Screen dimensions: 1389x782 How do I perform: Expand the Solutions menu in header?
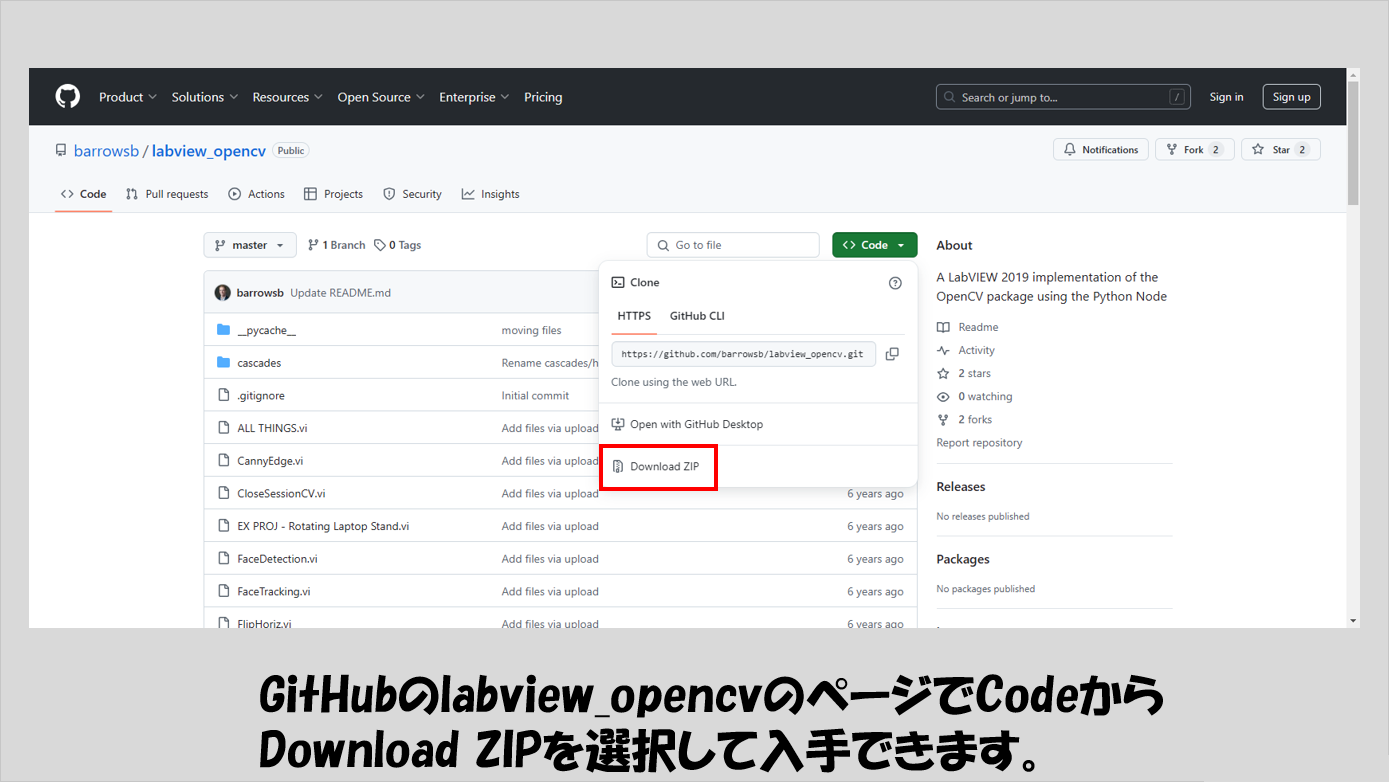(205, 97)
